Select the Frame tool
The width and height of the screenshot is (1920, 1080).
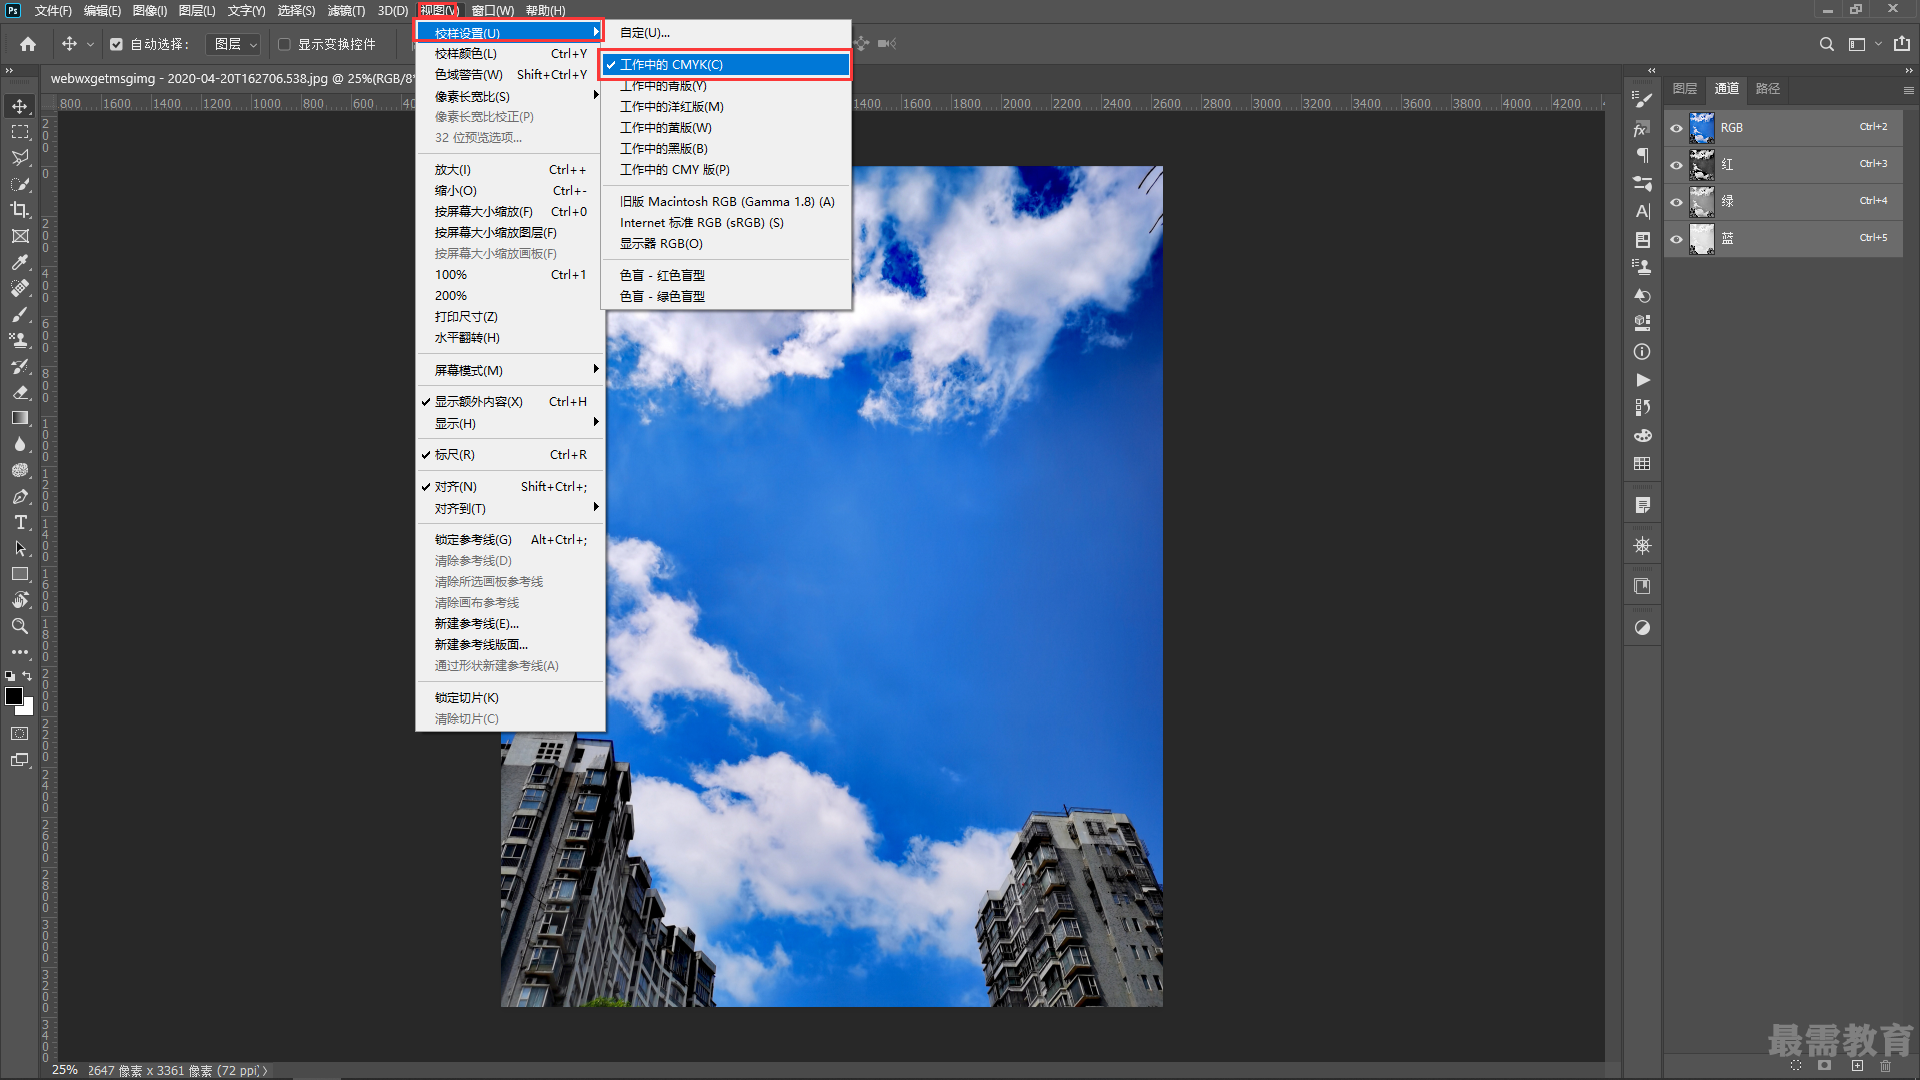coord(20,236)
